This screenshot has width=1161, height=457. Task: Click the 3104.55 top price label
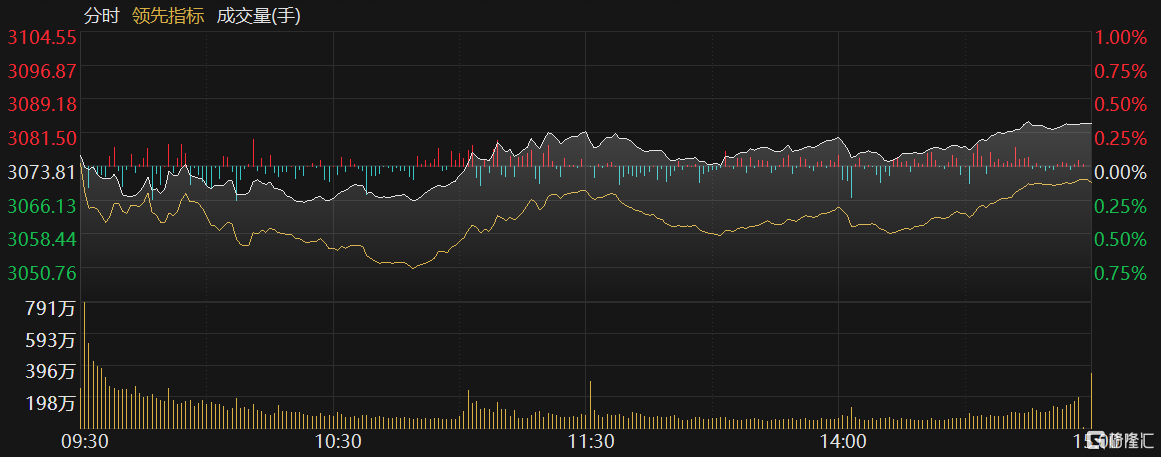pyautogui.click(x=41, y=38)
